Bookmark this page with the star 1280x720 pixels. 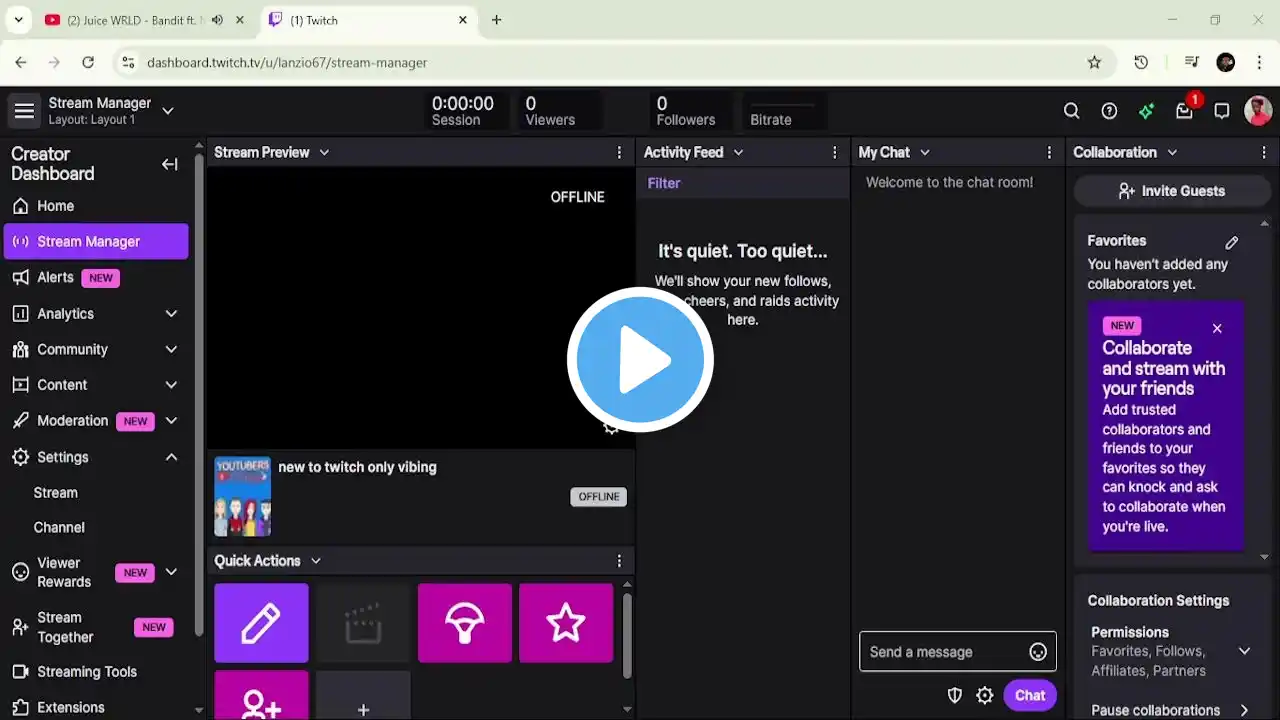pos(1094,62)
